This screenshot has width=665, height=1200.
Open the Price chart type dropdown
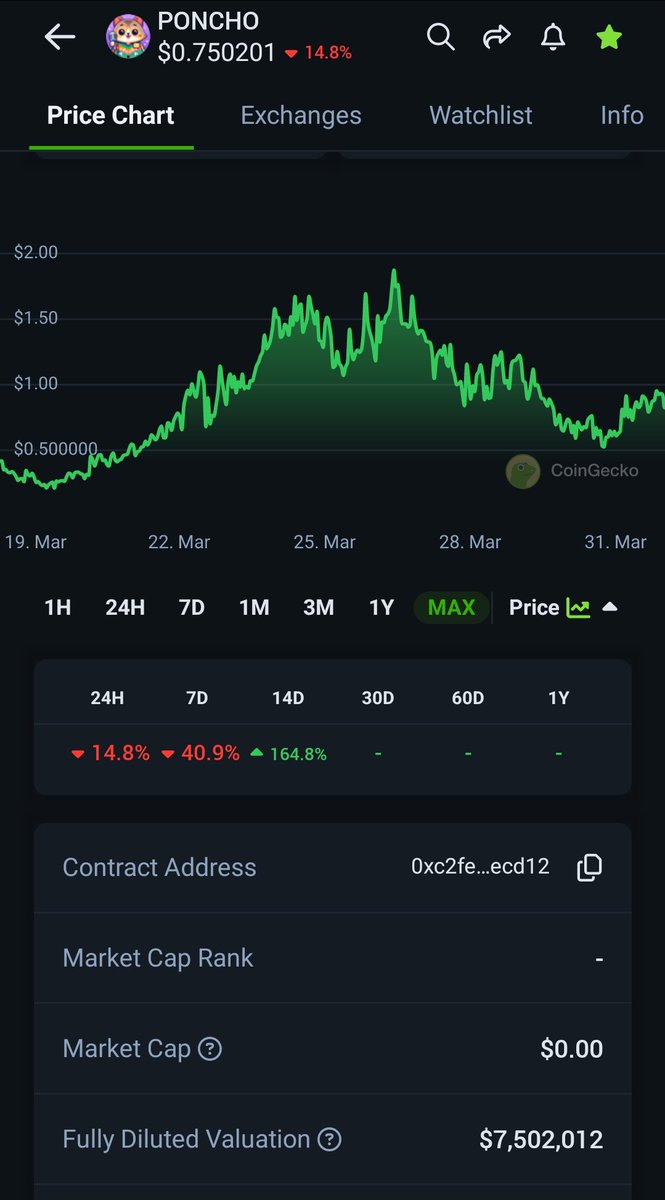pyautogui.click(x=562, y=607)
